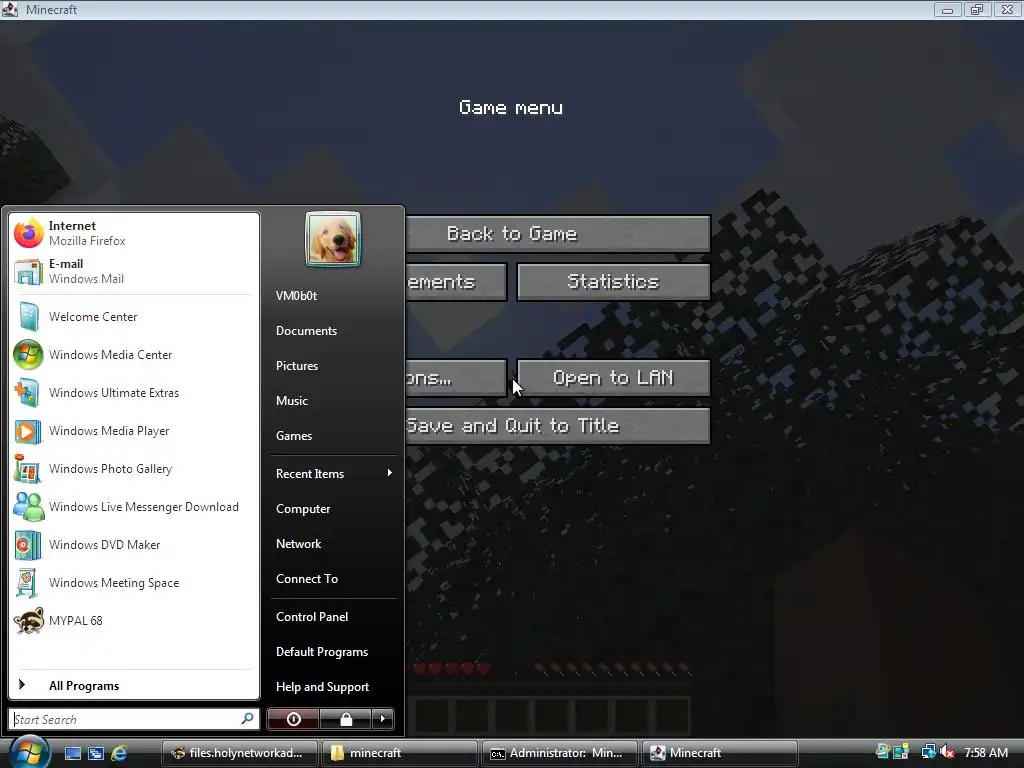Viewport: 1024px width, 768px height.
Task: Open Control Panel
Action: (x=332, y=616)
